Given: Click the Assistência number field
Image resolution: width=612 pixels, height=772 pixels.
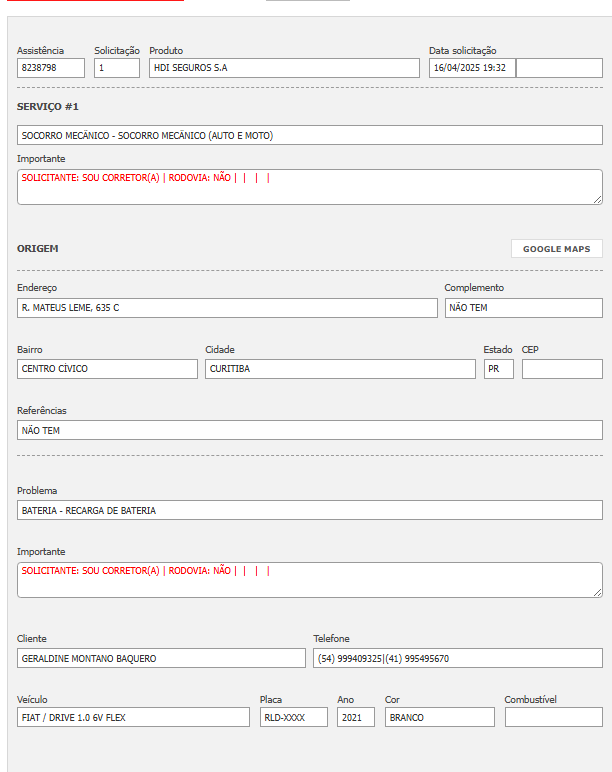Looking at the screenshot, I should click(51, 68).
